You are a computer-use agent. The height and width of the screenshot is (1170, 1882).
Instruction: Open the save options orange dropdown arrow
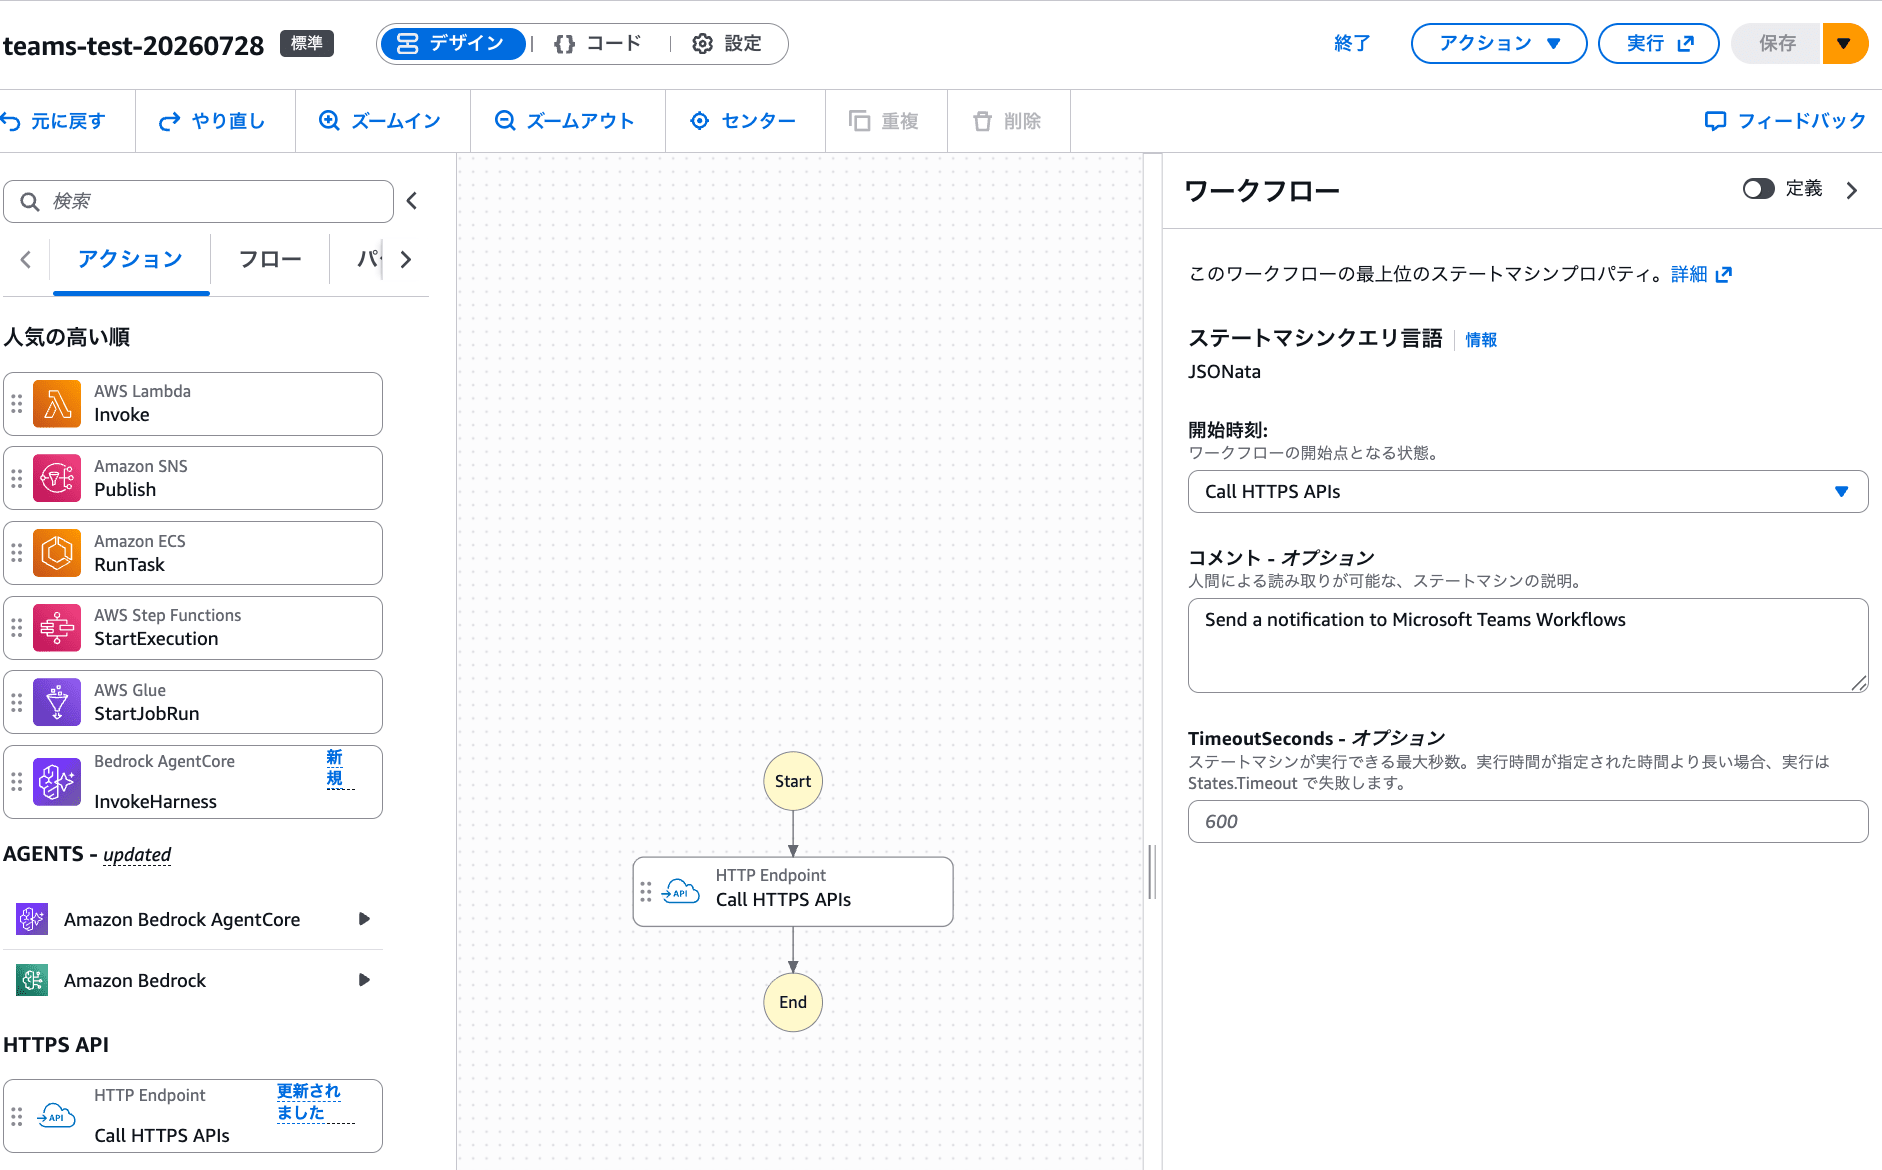pos(1844,44)
